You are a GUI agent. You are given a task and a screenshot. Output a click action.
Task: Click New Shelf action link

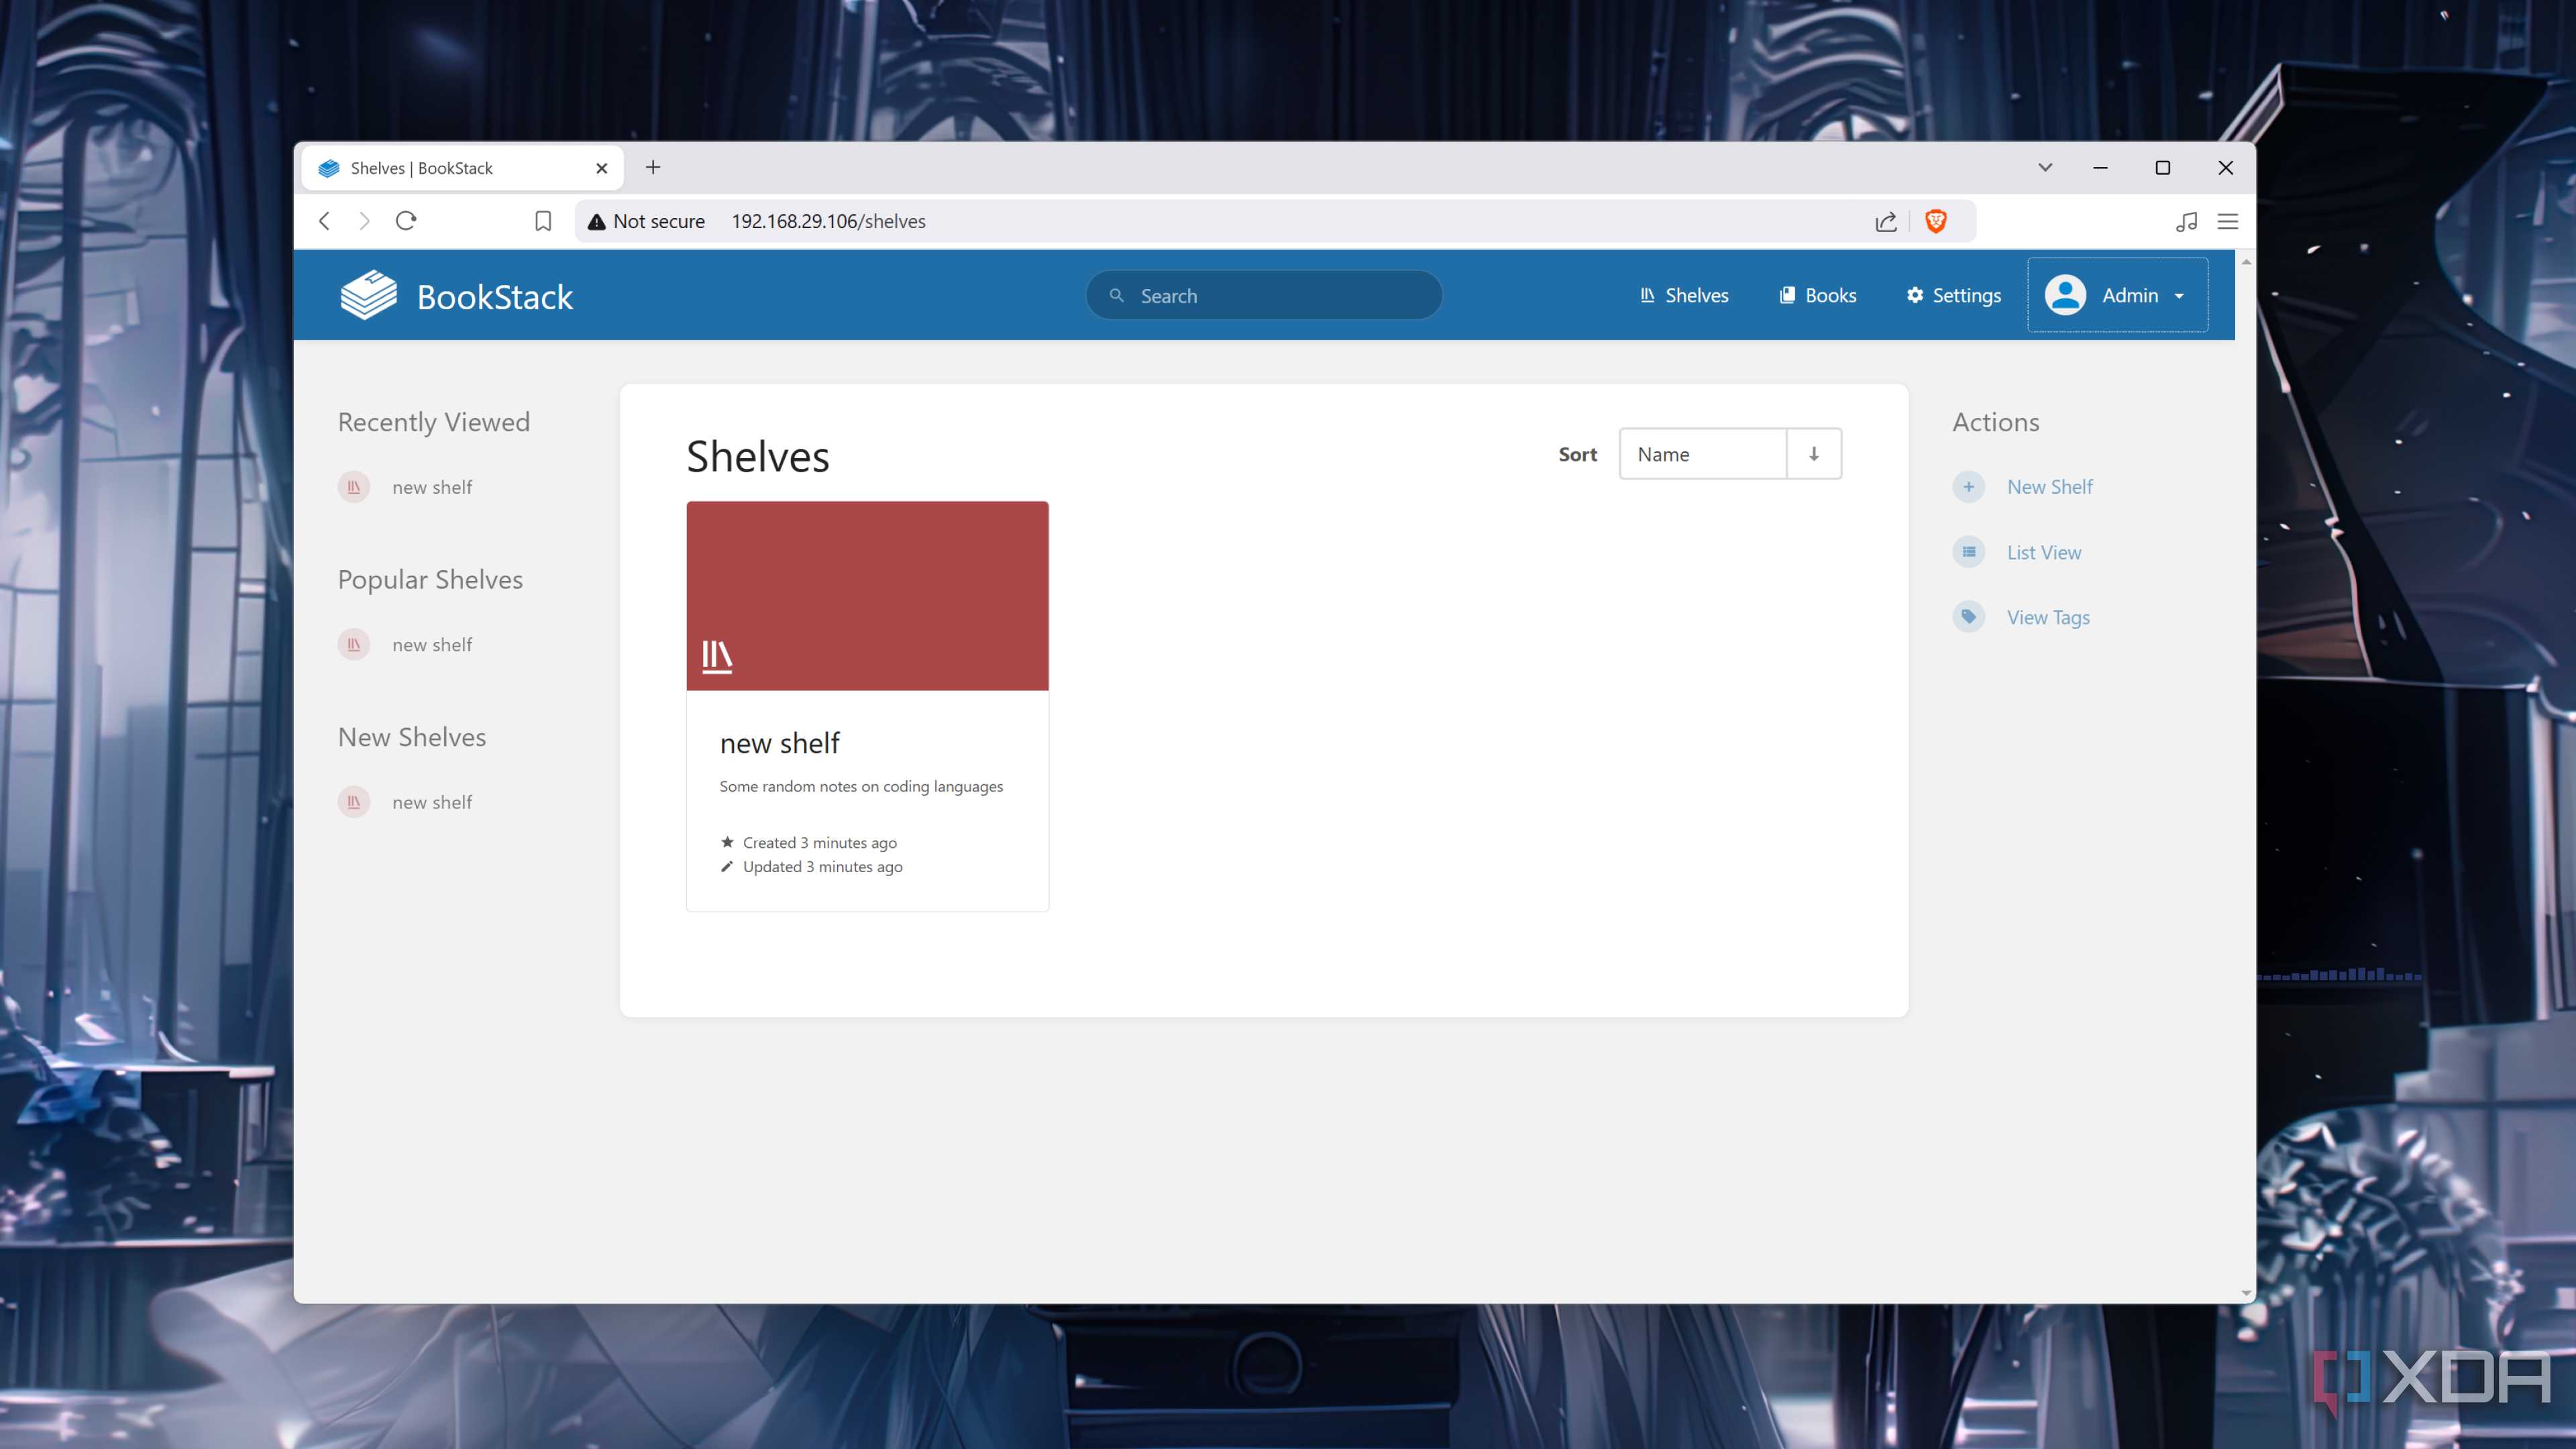pyautogui.click(x=2049, y=487)
